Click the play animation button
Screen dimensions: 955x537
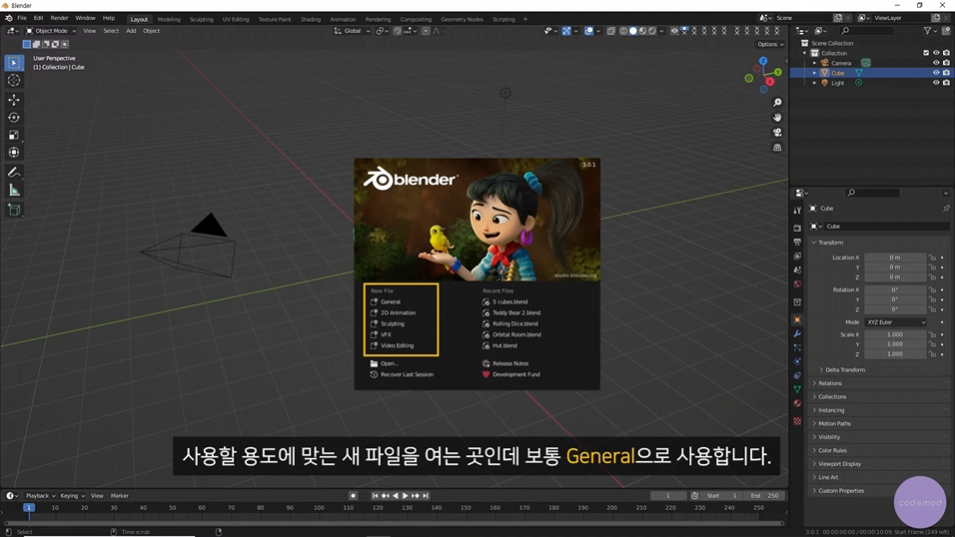(x=405, y=496)
